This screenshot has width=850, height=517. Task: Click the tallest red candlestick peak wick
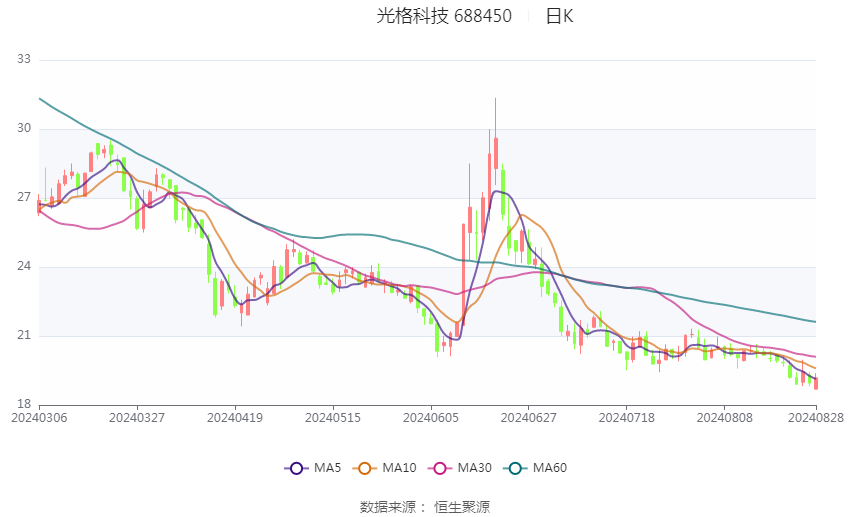[x=495, y=117]
